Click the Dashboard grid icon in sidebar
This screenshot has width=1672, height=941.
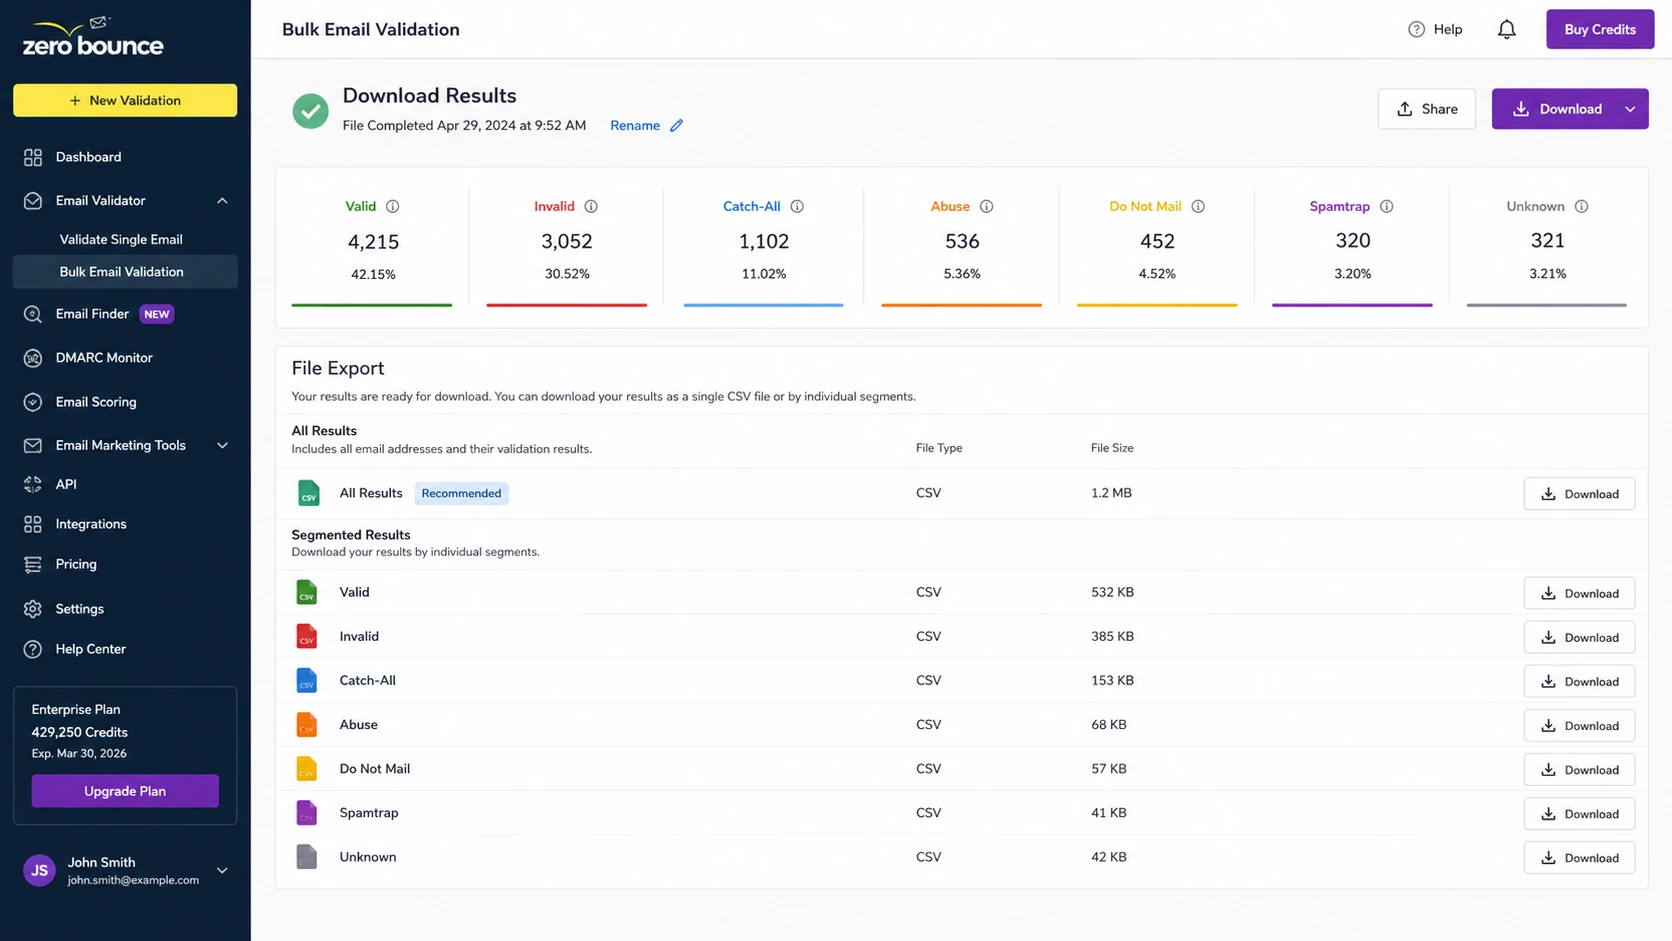pos(33,157)
